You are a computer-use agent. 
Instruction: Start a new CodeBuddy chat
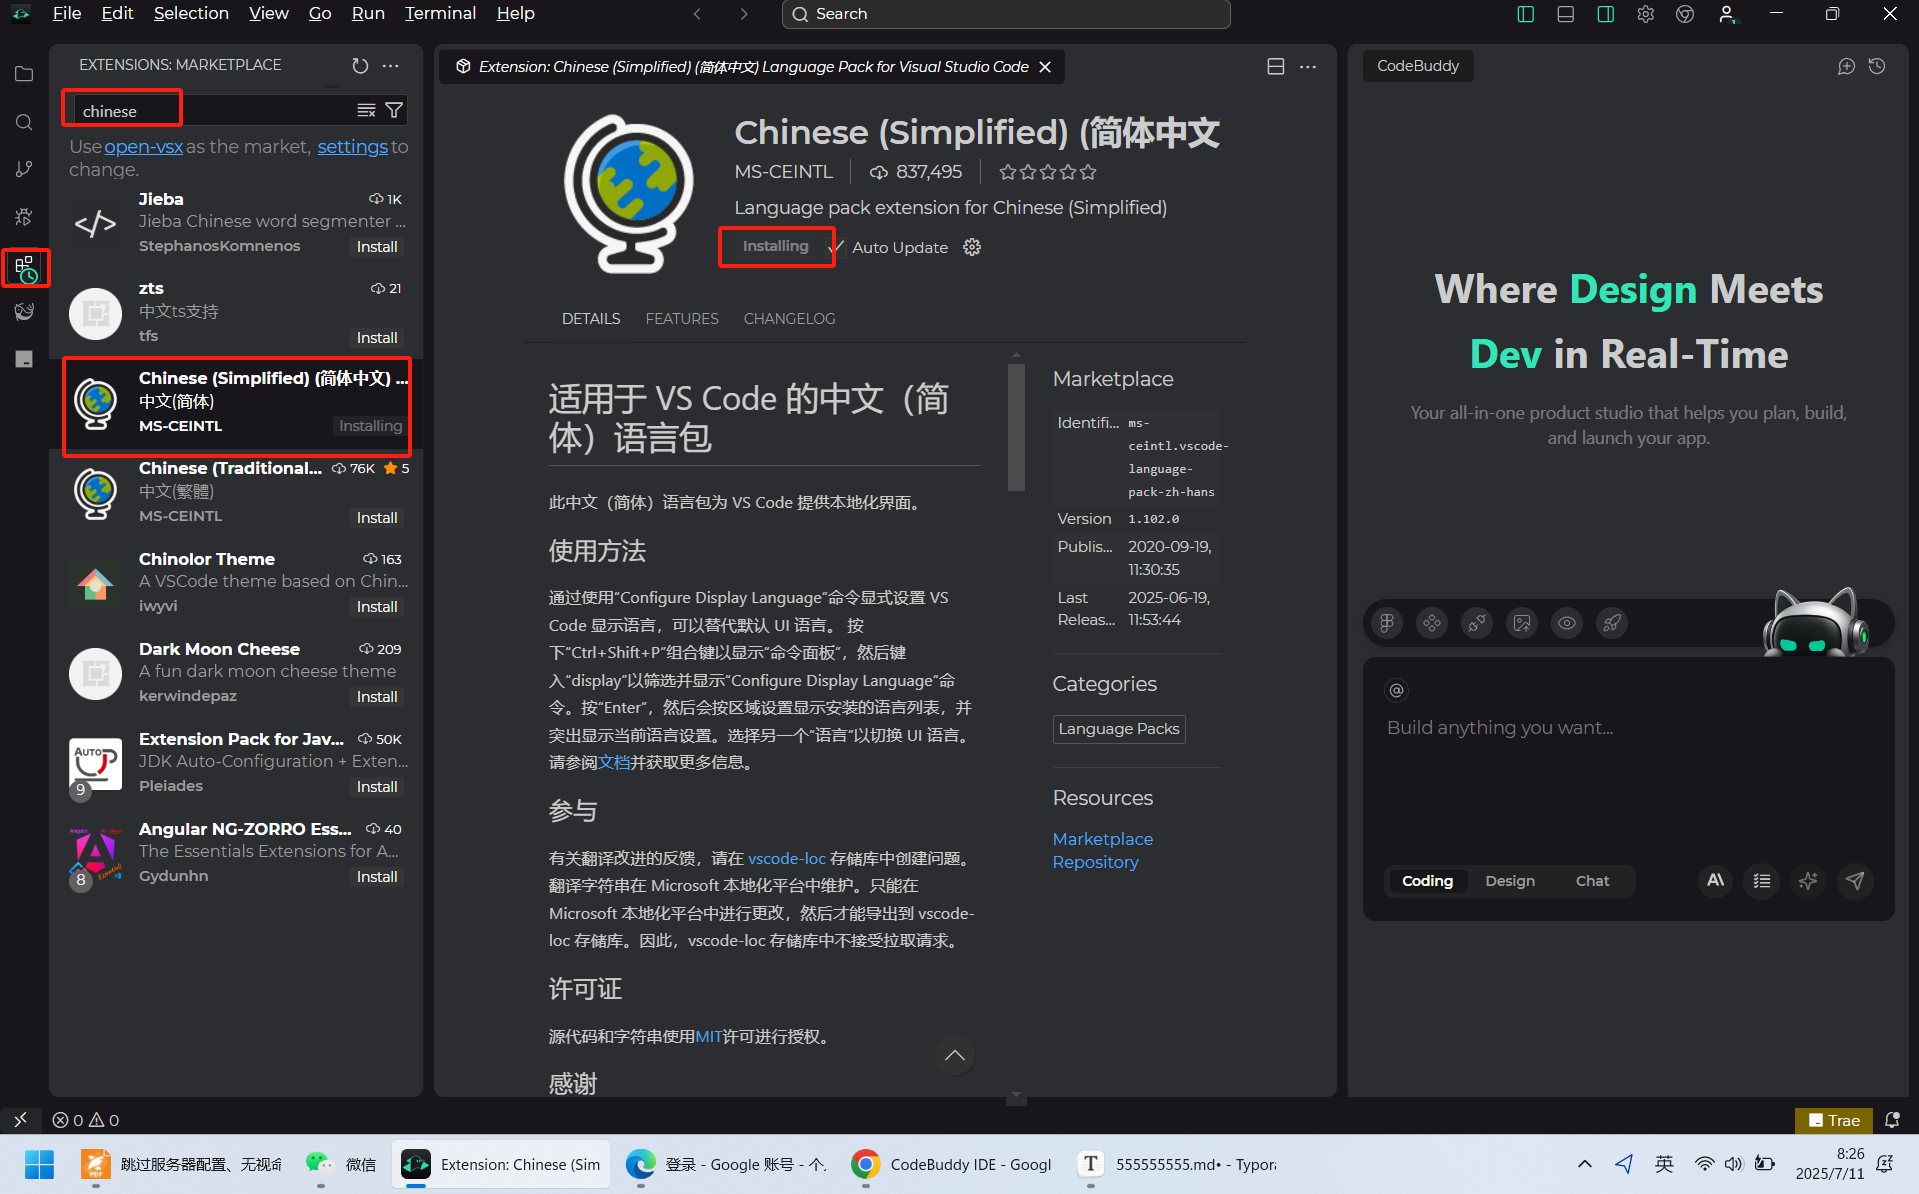[1846, 66]
